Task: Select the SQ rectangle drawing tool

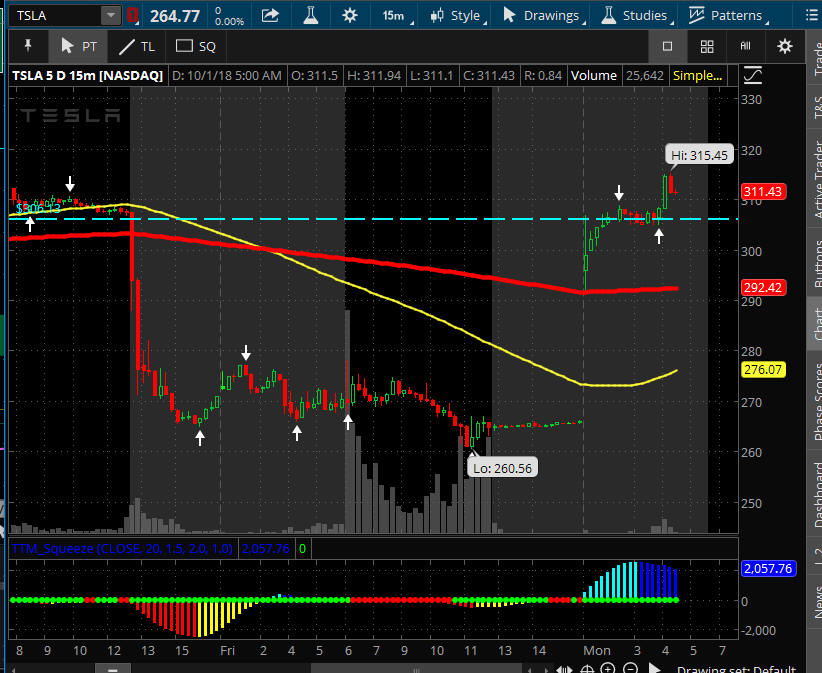Action: 195,46
